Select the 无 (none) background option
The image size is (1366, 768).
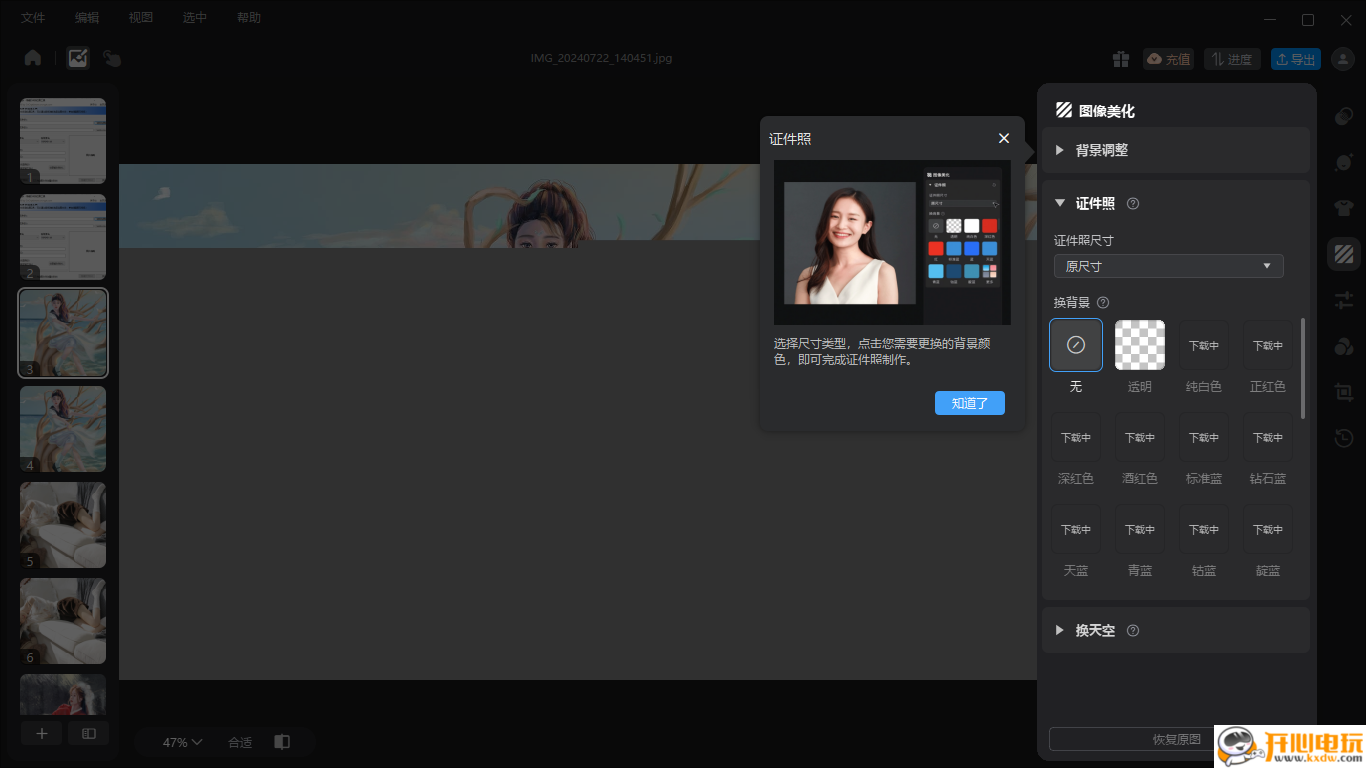pos(1076,345)
